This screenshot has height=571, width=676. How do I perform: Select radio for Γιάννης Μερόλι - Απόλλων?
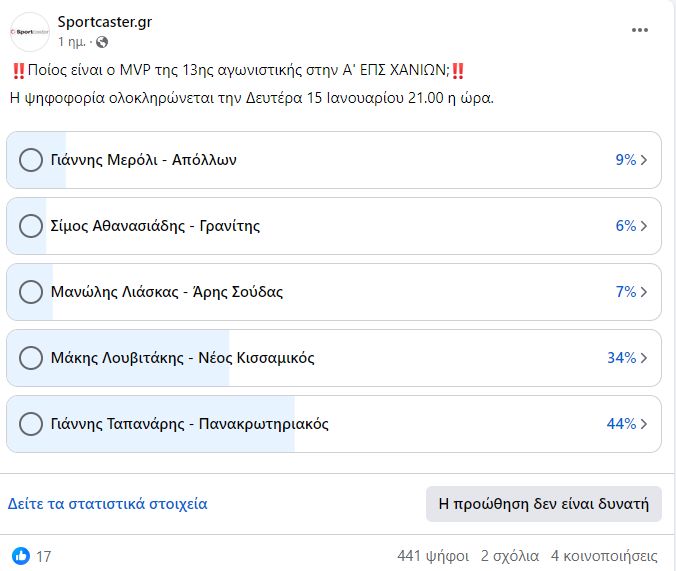pos(31,160)
